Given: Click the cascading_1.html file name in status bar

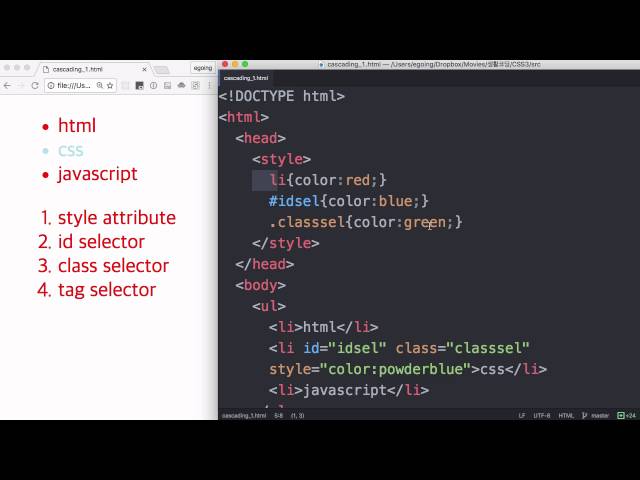Looking at the screenshot, I should (244, 416).
